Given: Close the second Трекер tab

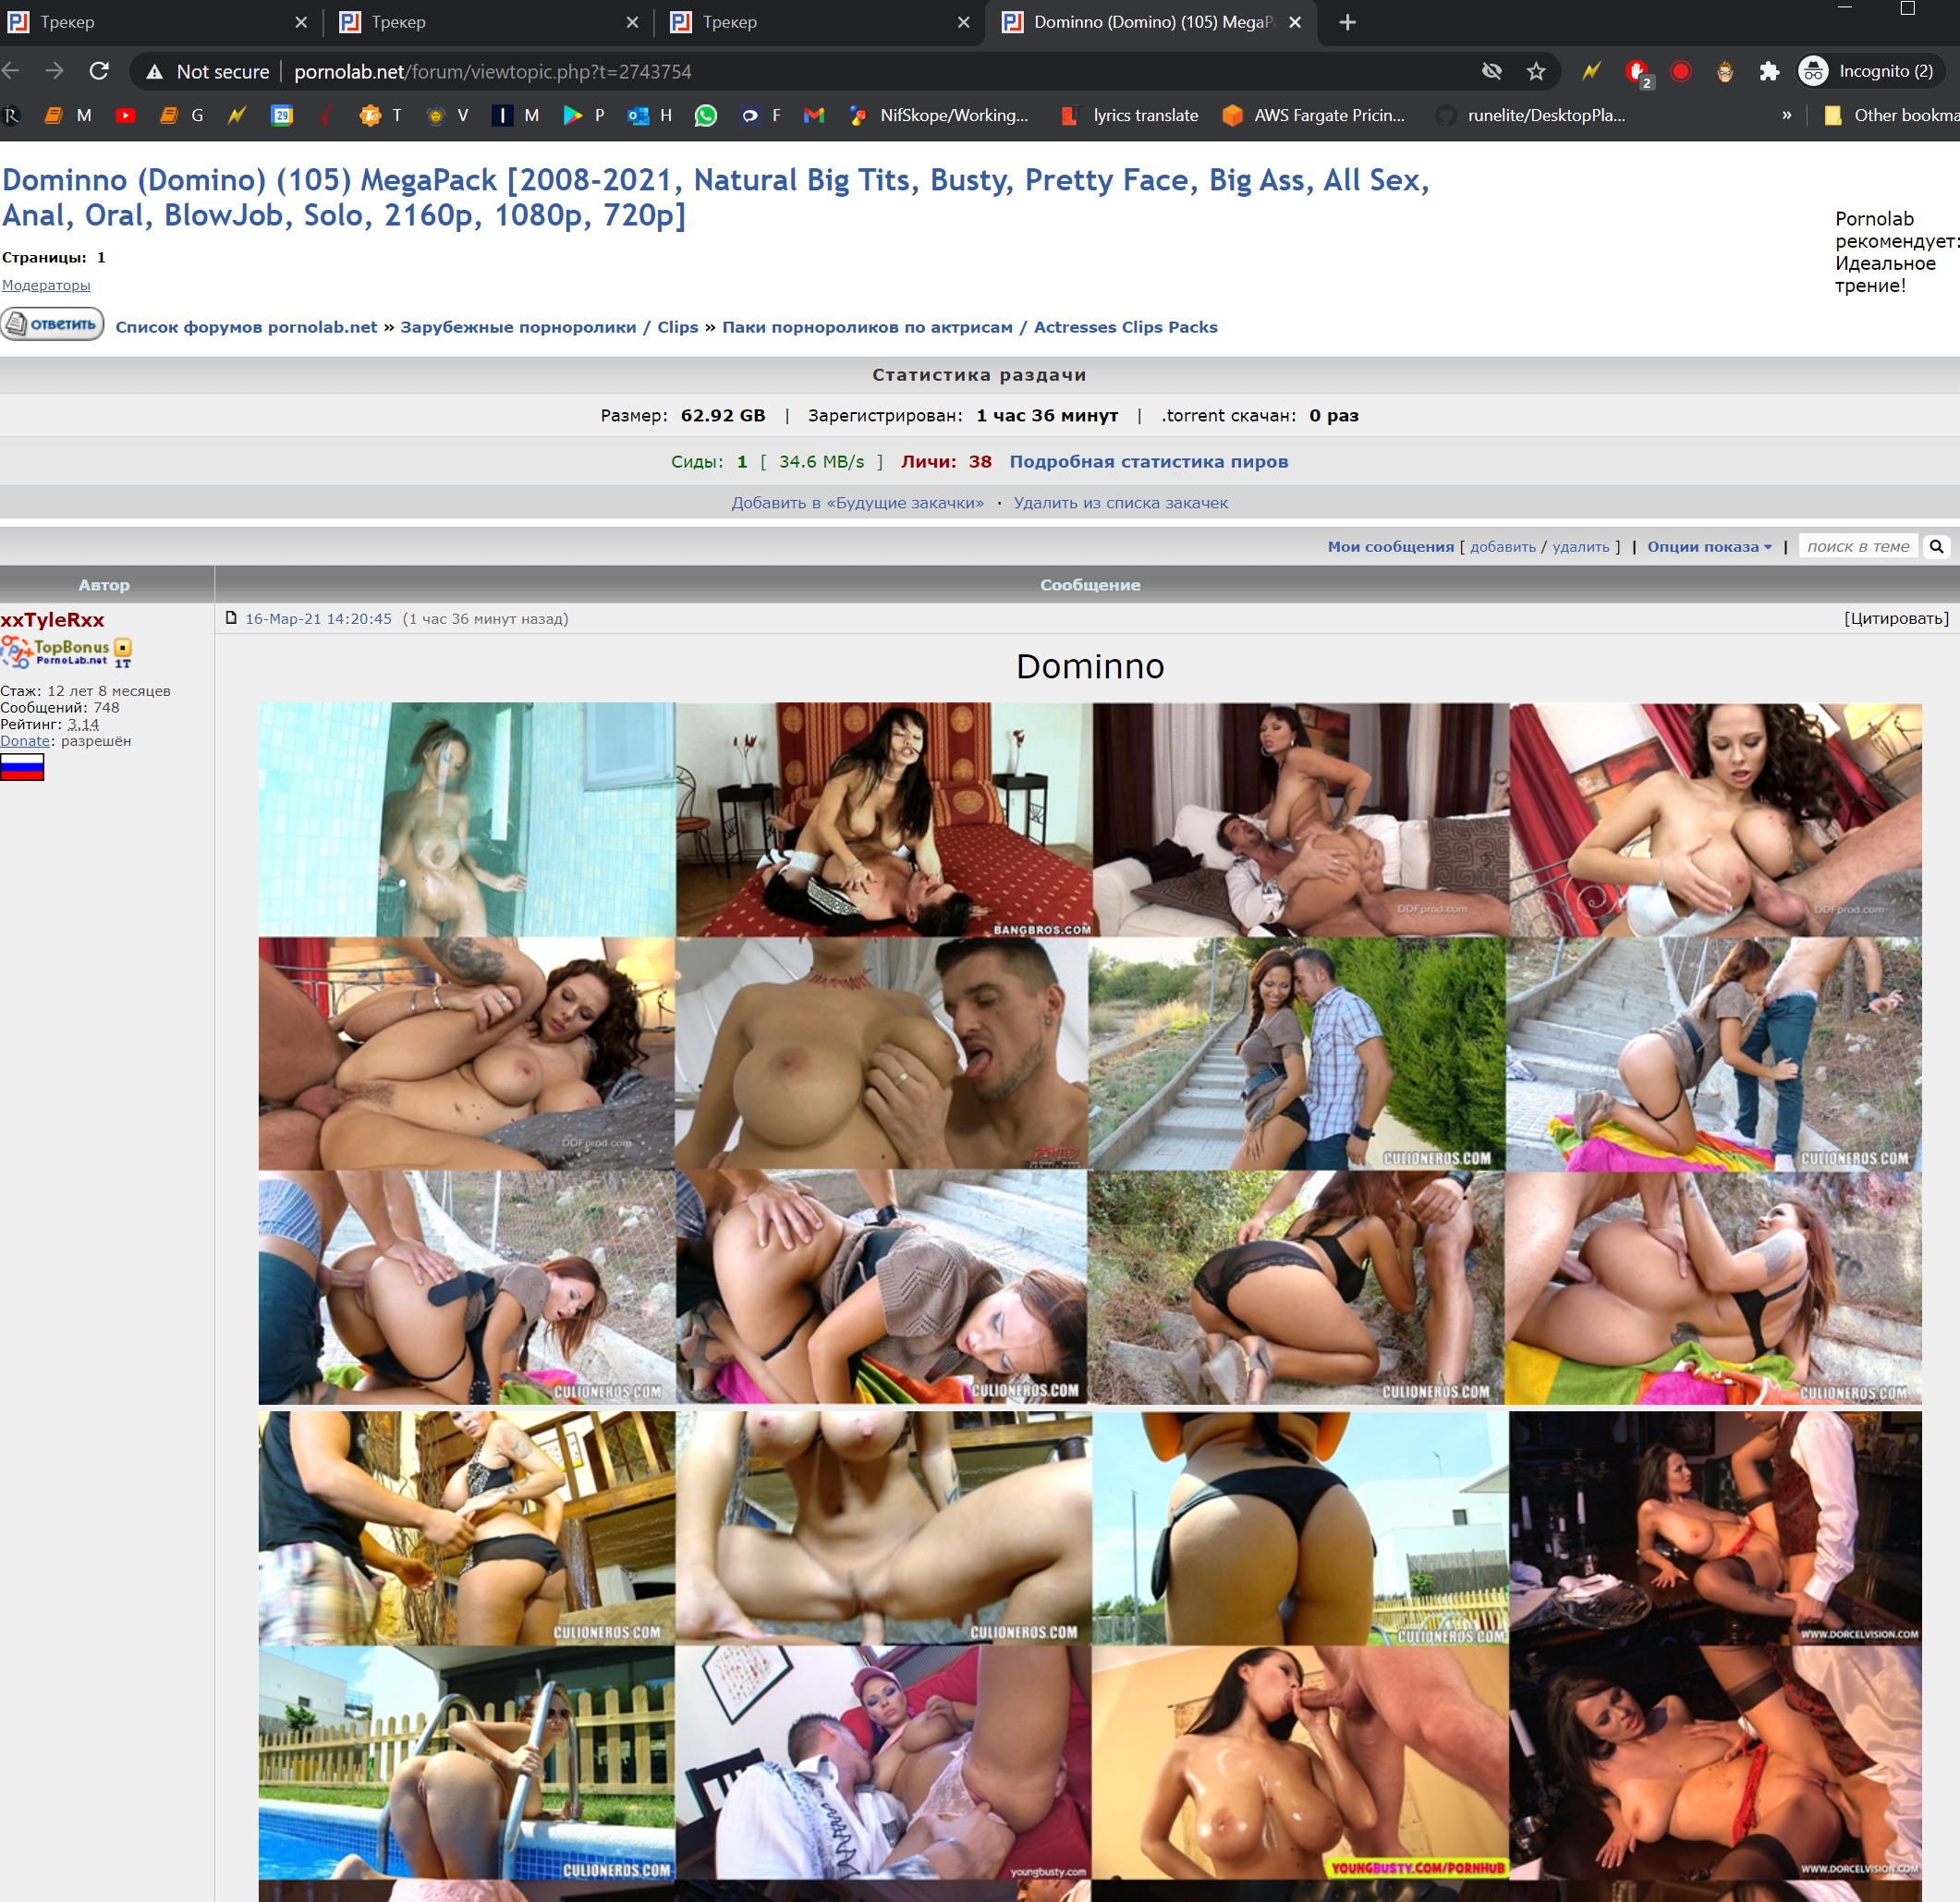Looking at the screenshot, I should pos(632,22).
